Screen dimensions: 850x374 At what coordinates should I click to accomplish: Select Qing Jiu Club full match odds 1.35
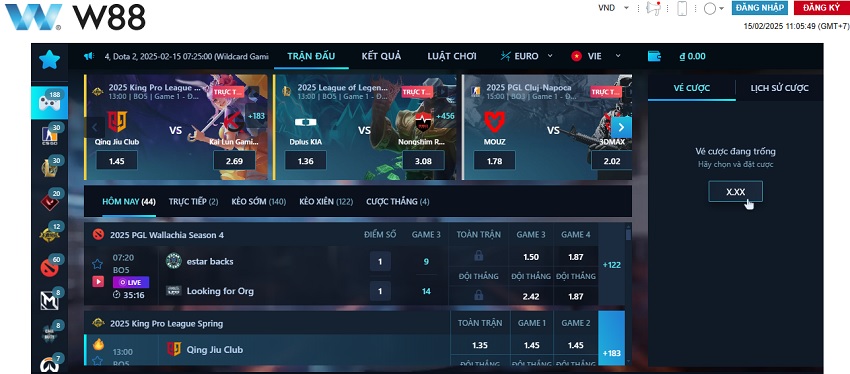click(x=480, y=345)
